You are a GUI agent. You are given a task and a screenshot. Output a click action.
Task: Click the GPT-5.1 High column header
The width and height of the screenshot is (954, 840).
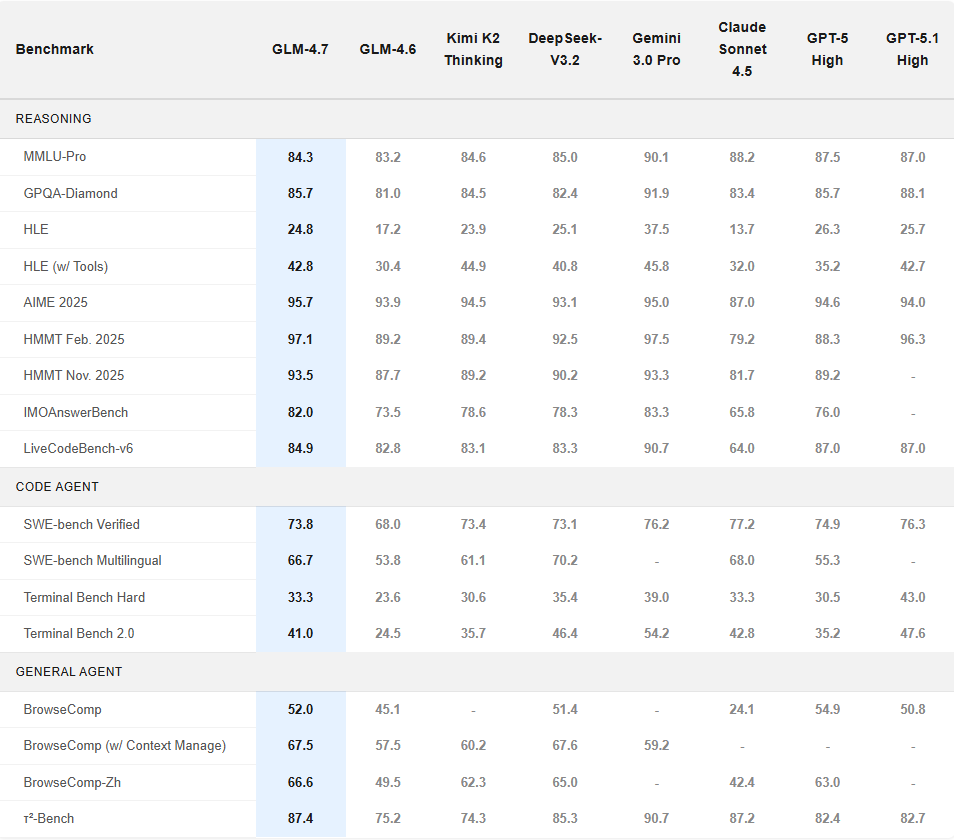912,48
